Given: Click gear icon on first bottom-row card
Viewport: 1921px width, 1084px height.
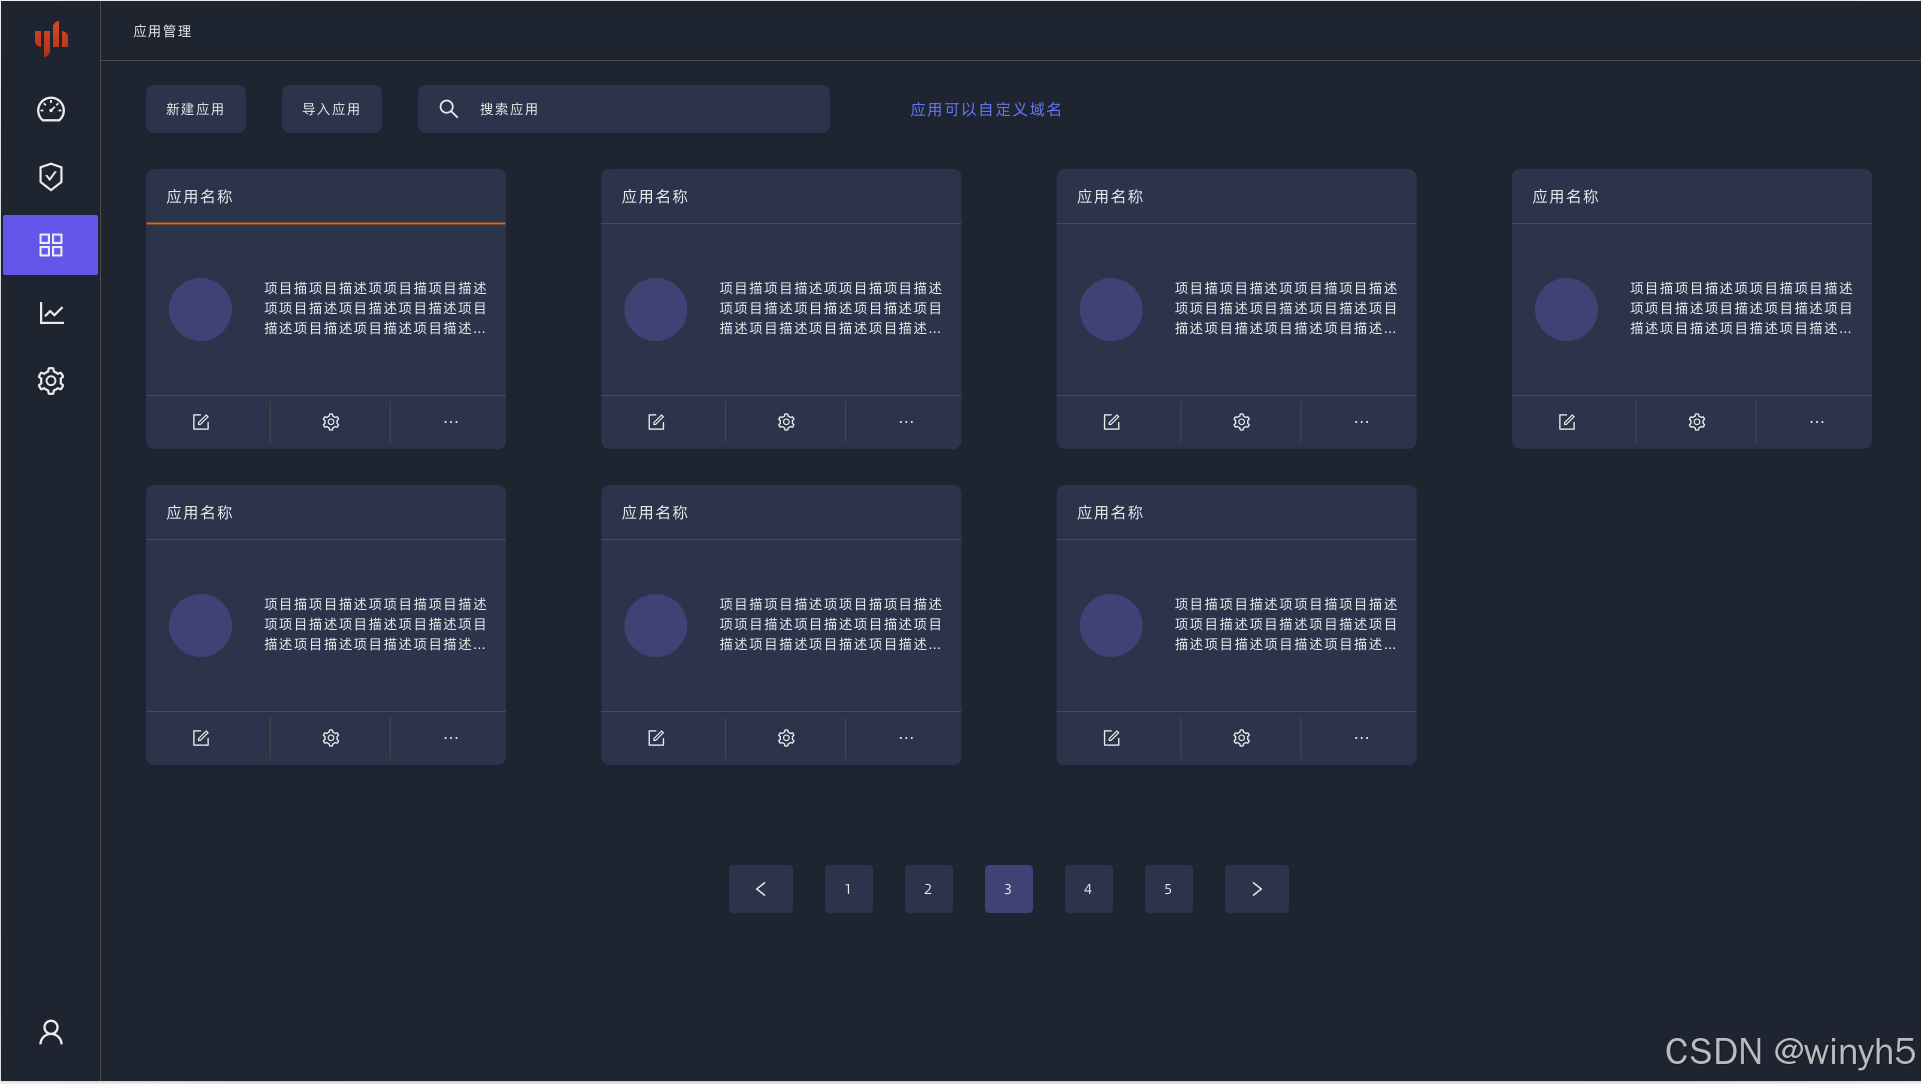Looking at the screenshot, I should [x=331, y=738].
